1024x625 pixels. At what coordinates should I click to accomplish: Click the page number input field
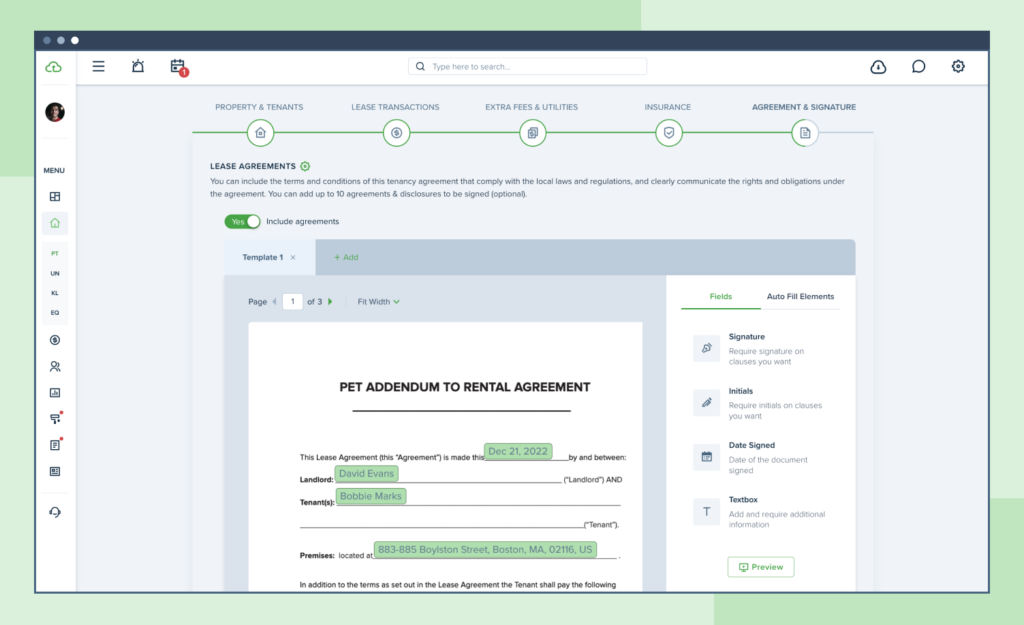pyautogui.click(x=293, y=301)
